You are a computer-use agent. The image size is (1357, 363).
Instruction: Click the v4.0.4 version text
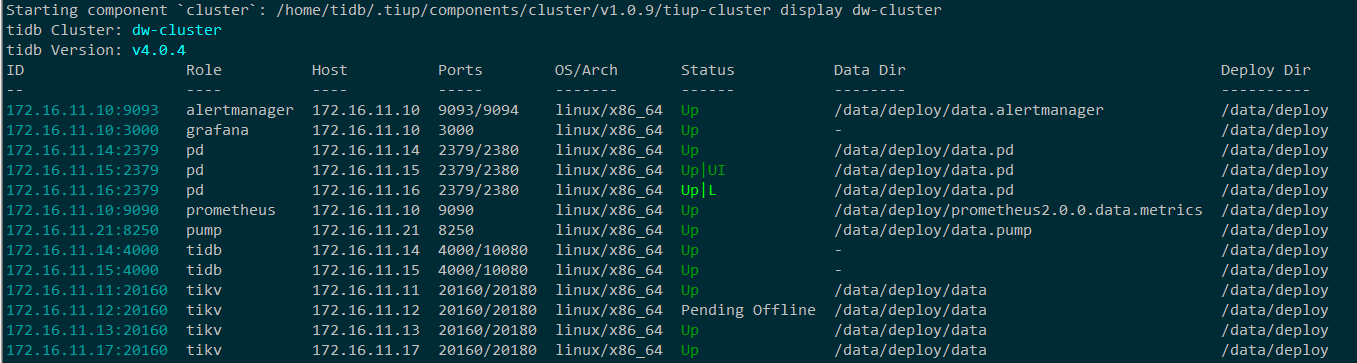159,50
